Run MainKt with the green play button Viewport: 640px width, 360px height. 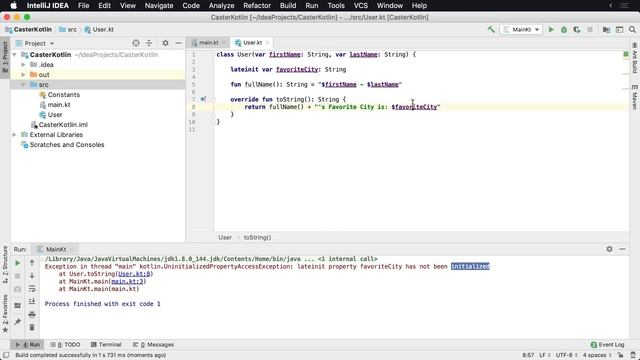point(551,29)
